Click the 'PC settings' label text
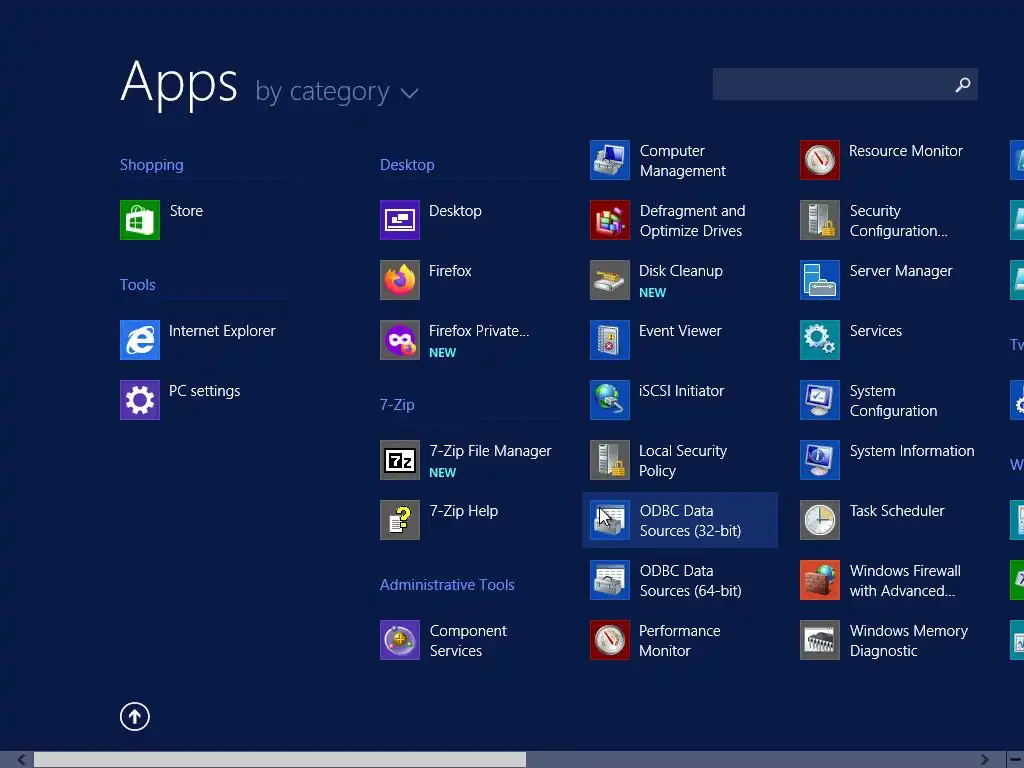The height and width of the screenshot is (768, 1024). (x=204, y=391)
